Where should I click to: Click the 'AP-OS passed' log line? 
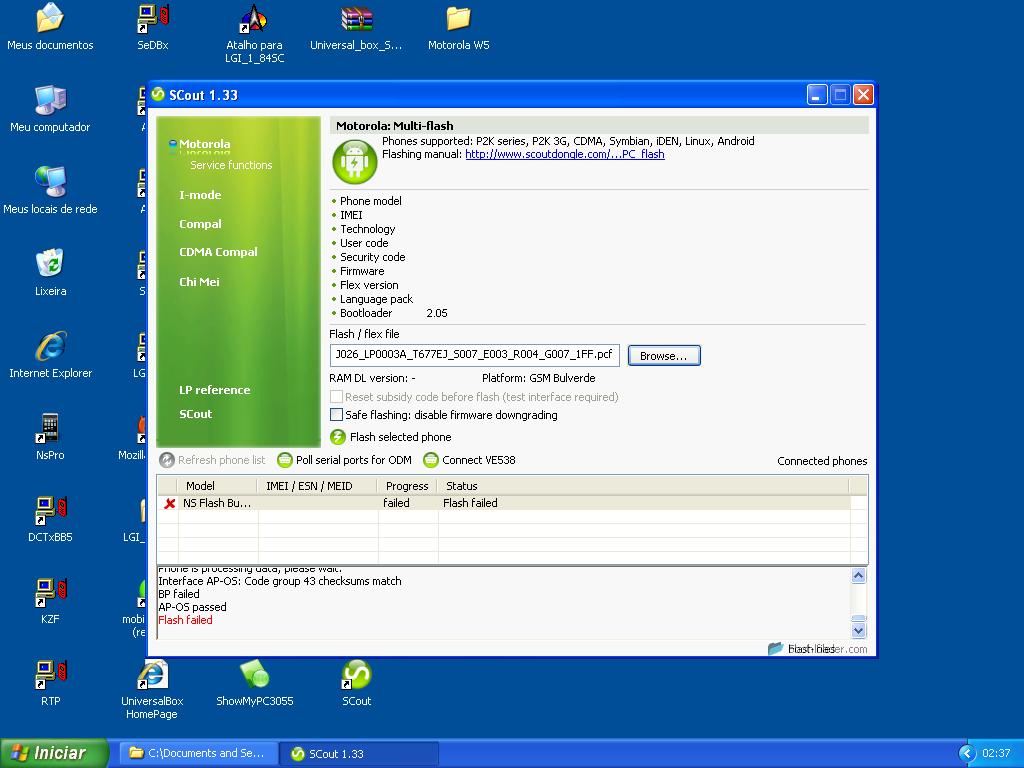[x=193, y=607]
